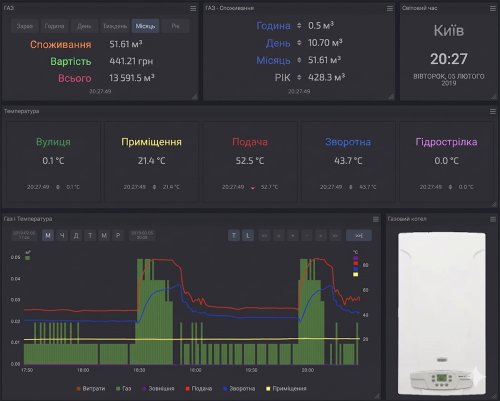Click the Зворотна 43.7 °C tile
Screen dimensions: 500x401
click(348, 162)
